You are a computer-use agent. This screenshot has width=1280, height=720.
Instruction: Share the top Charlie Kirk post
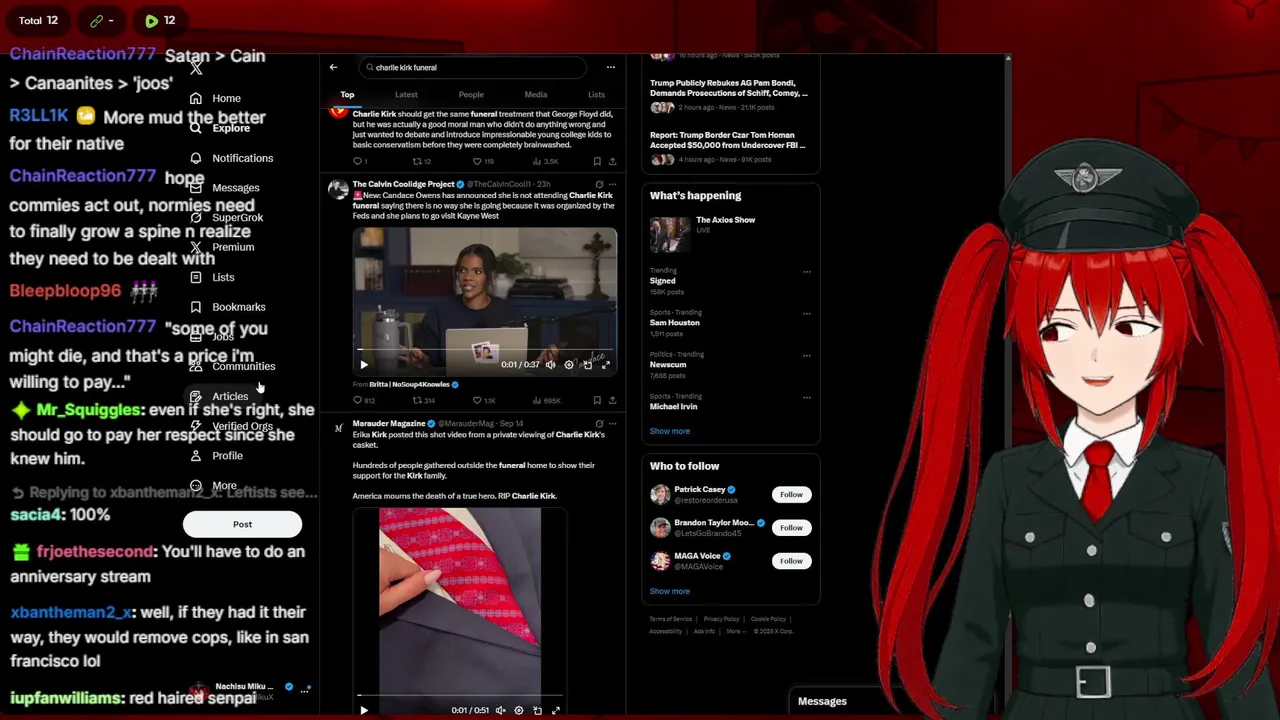pyautogui.click(x=612, y=161)
